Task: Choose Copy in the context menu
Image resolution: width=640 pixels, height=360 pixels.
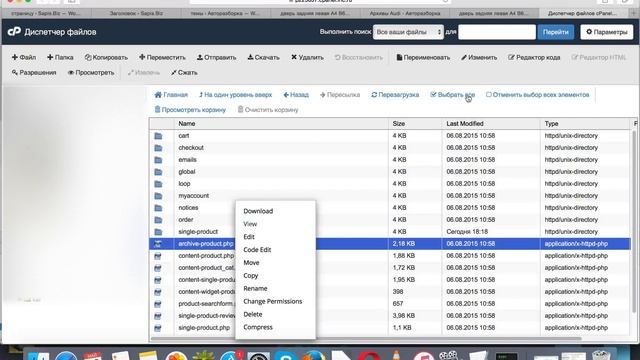Action: (251, 276)
